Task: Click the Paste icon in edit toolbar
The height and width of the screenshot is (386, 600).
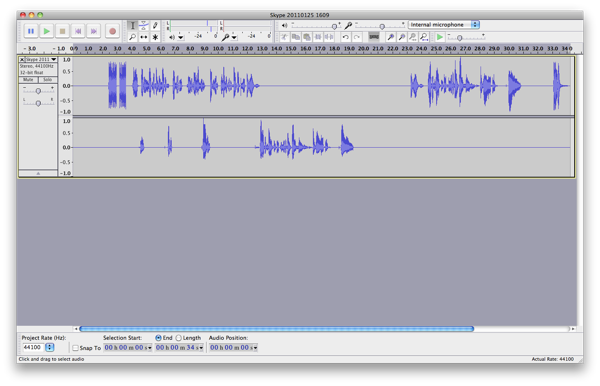Action: click(x=307, y=37)
